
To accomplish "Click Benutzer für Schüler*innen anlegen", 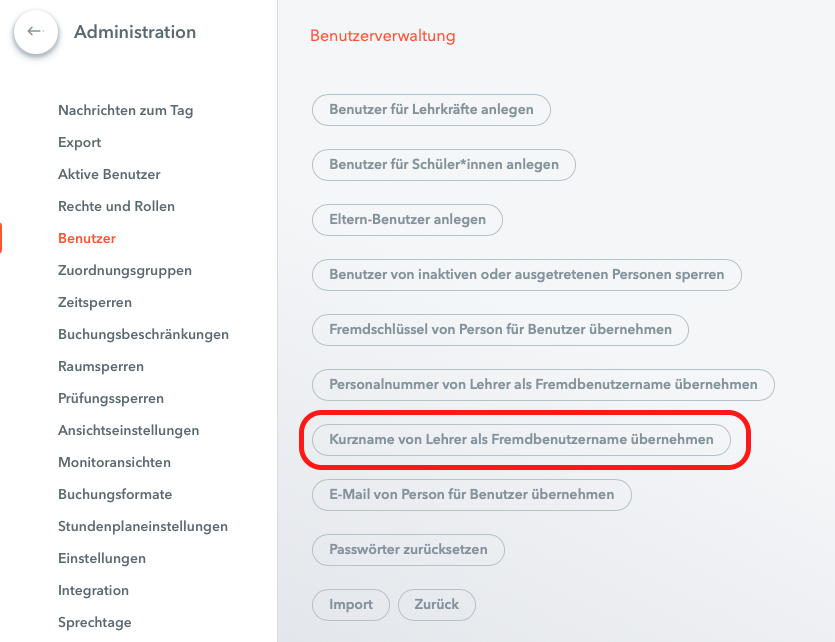I will [x=444, y=164].
